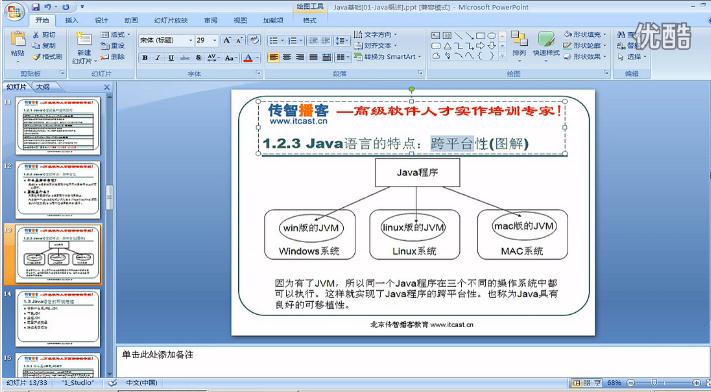Apply the red font color A
Image resolution: width=711 pixels, height=392 pixels.
247,58
